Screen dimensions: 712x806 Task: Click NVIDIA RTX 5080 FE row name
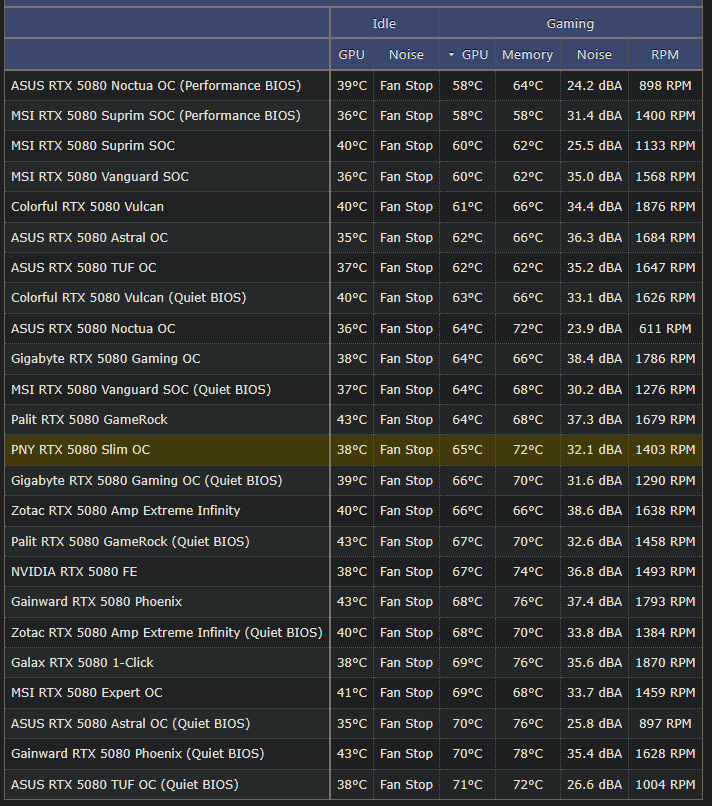pyautogui.click(x=74, y=572)
